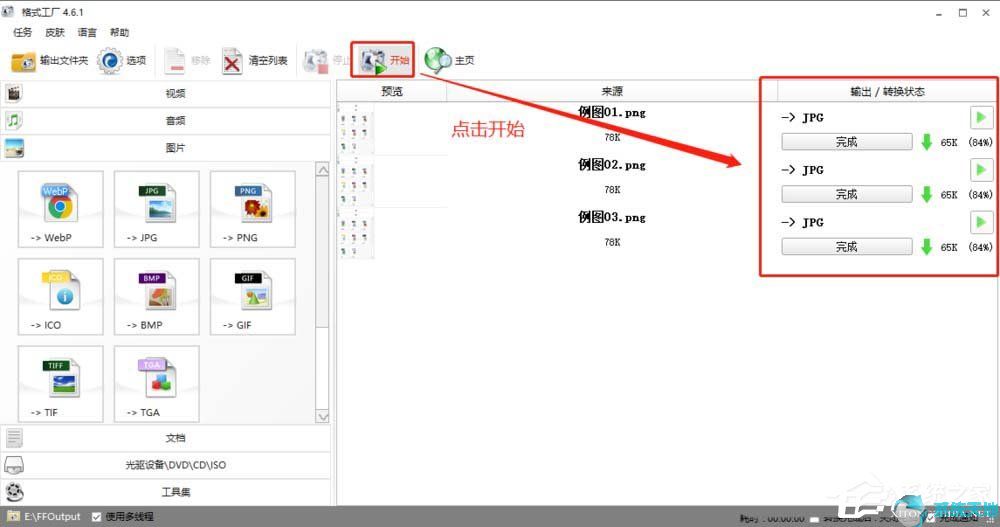The height and width of the screenshot is (527, 1000).
Task: Click 开始 to start conversion
Action: pyautogui.click(x=383, y=60)
